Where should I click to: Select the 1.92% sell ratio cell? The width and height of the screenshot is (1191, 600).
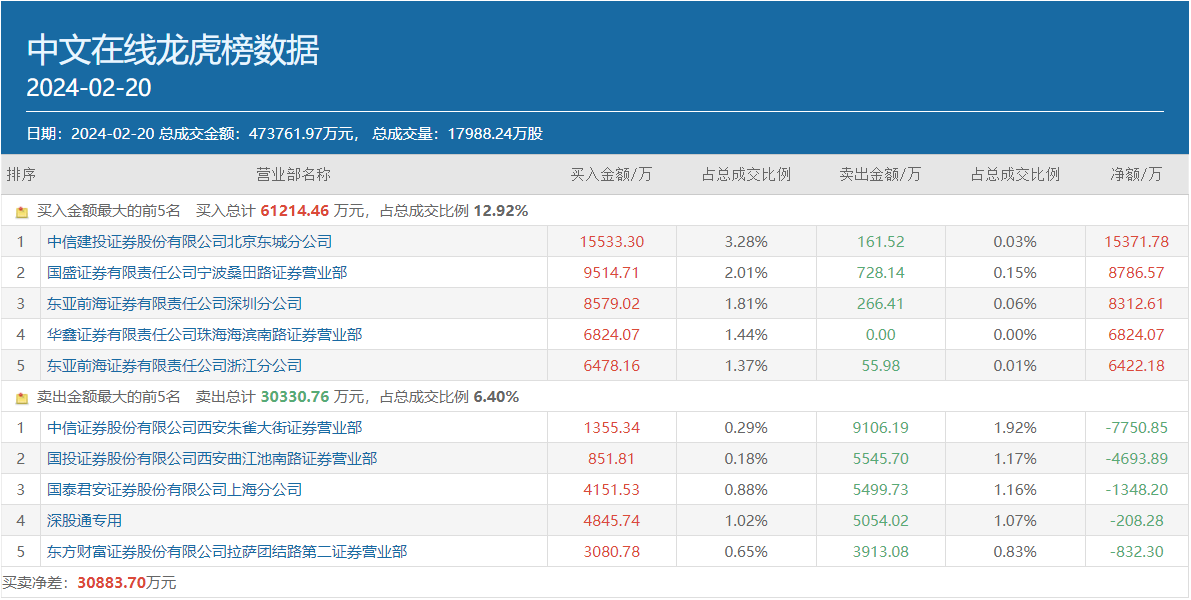click(x=1015, y=428)
